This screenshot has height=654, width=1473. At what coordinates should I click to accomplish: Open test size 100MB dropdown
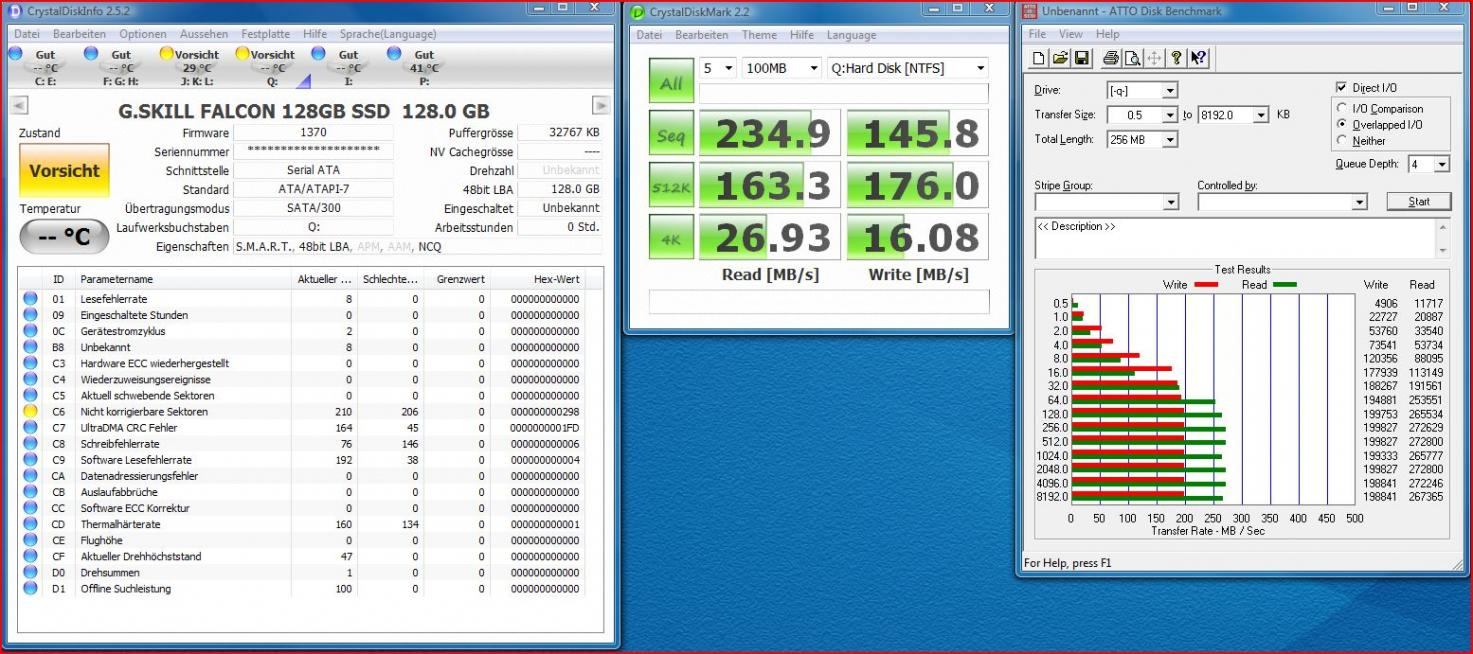pos(782,68)
